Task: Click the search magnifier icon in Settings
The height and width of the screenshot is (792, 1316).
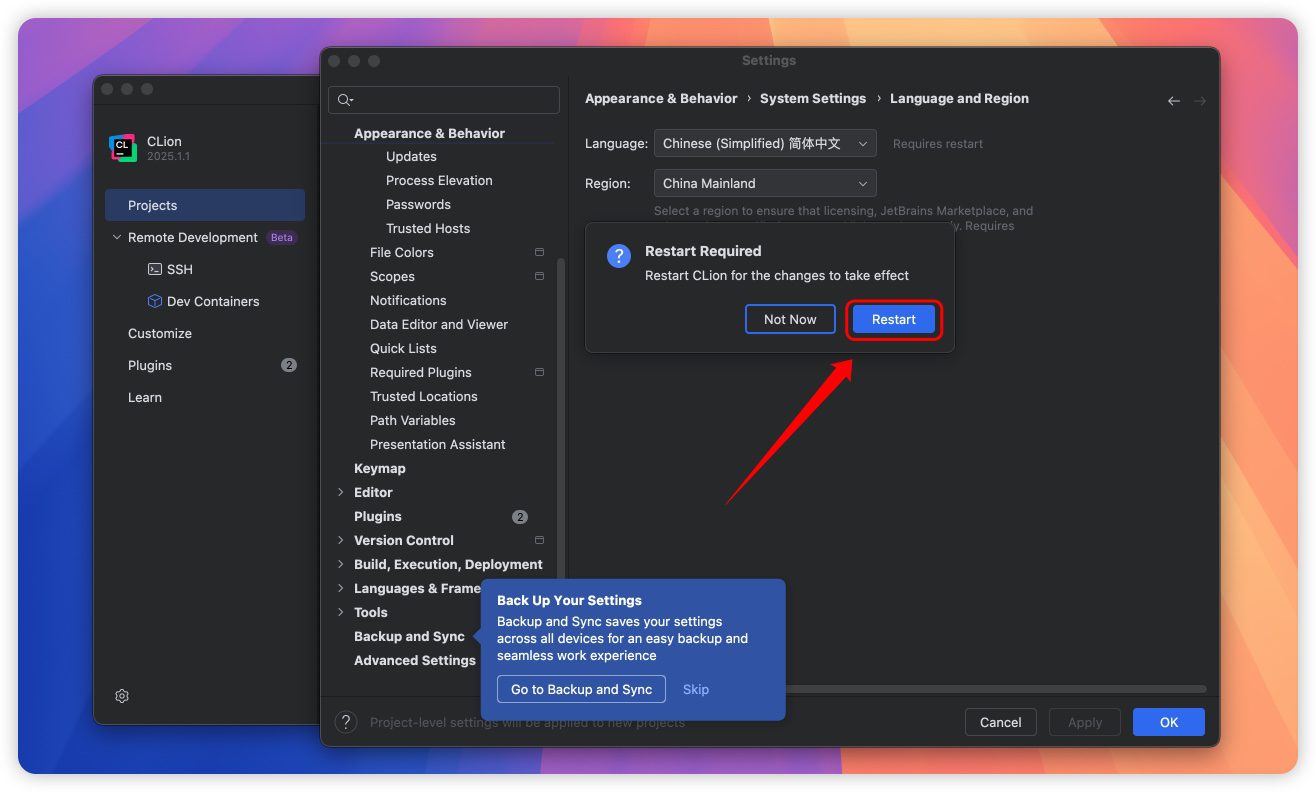Action: click(344, 100)
